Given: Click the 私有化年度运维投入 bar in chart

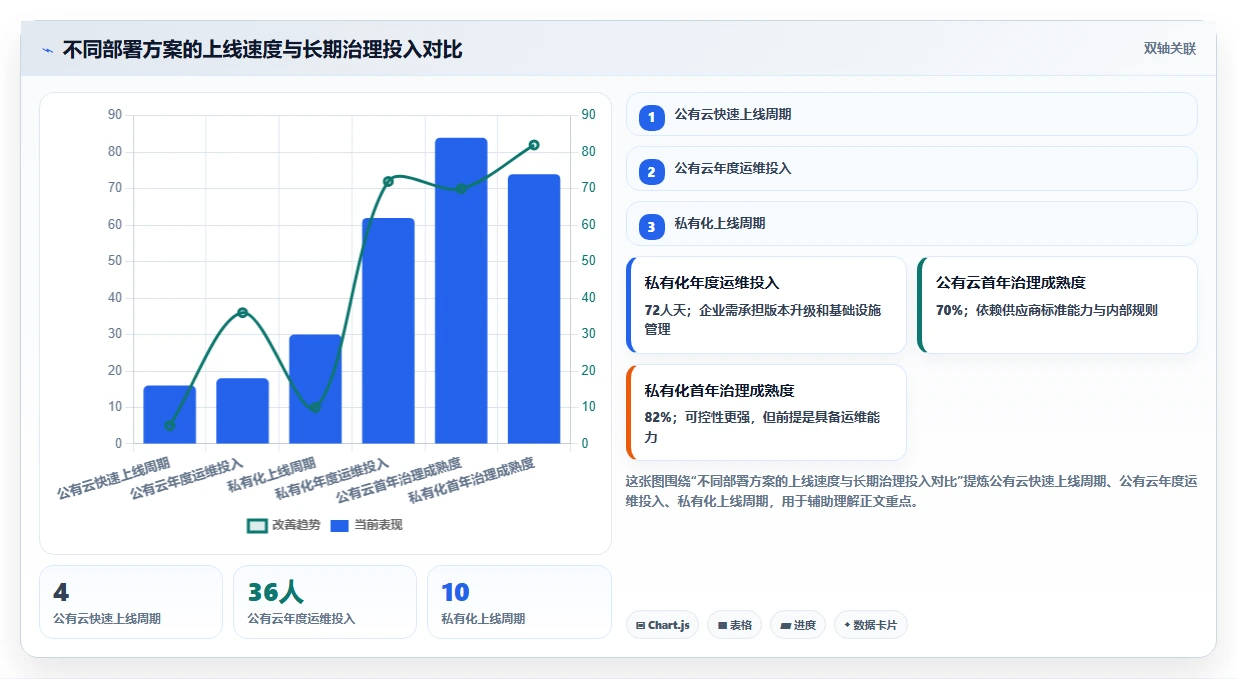Looking at the screenshot, I should (x=388, y=331).
